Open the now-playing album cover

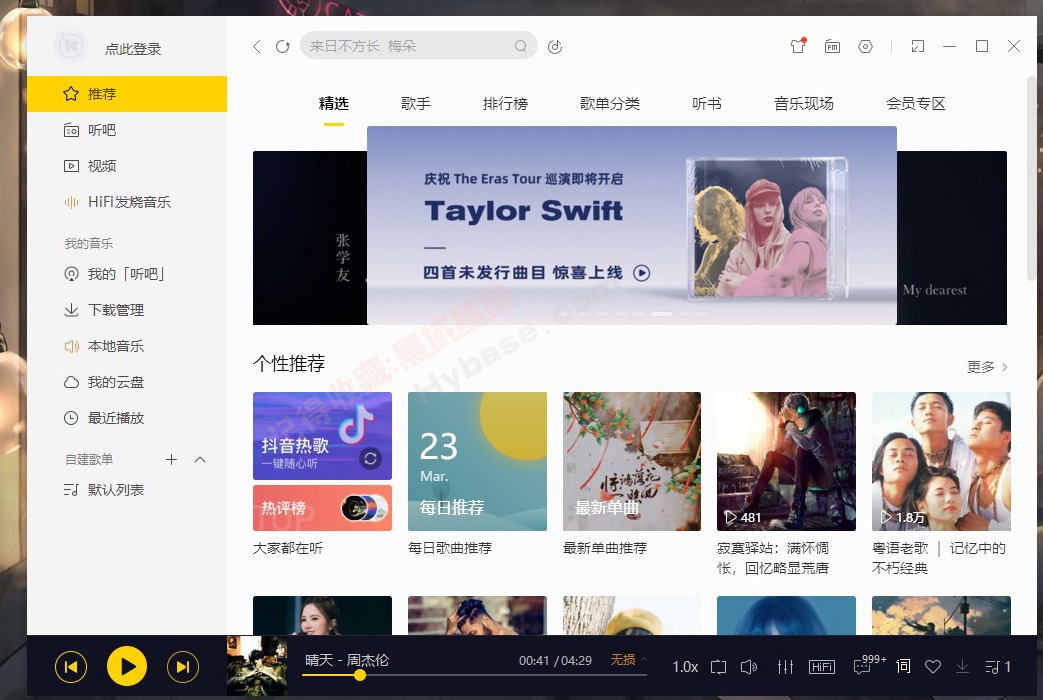click(257, 665)
